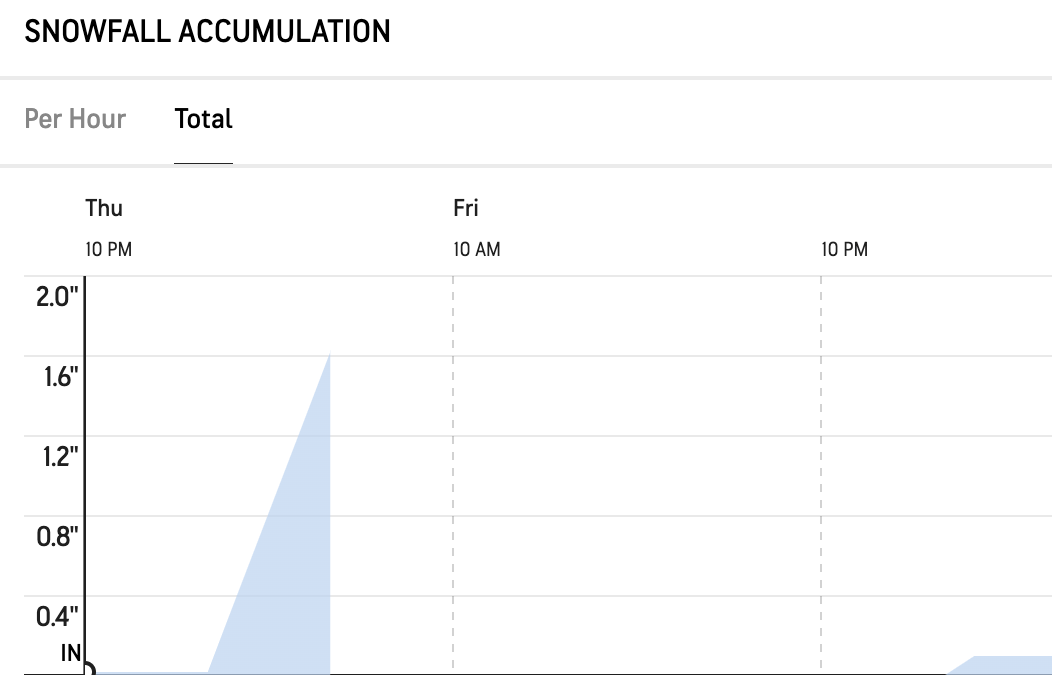The height and width of the screenshot is (675, 1052).
Task: Click the Thu day label
Action: click(x=104, y=208)
